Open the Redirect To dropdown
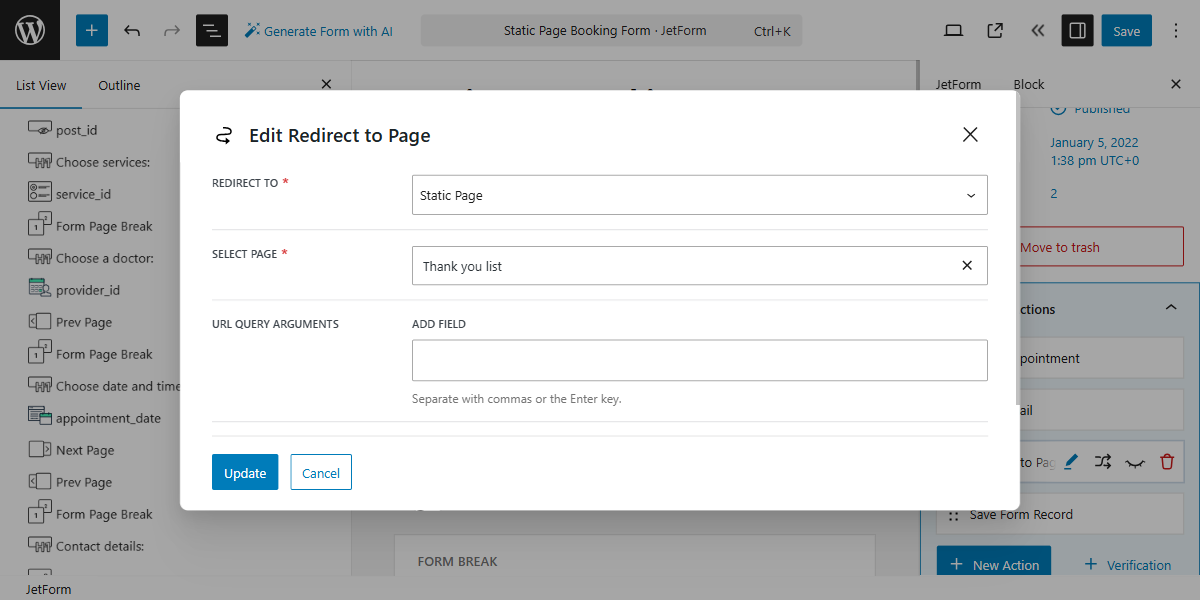1200x600 pixels. click(699, 195)
